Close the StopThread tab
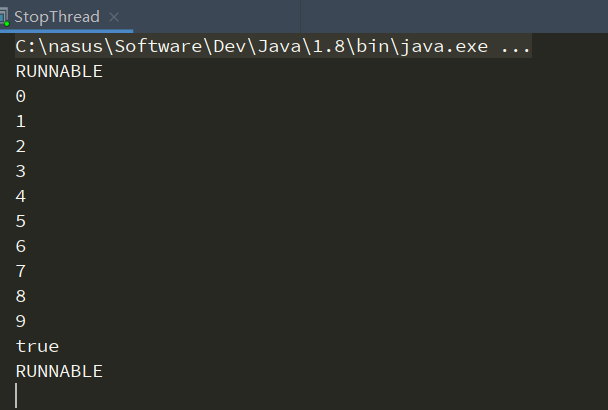Viewport: 608px width, 410px height. click(x=113, y=17)
